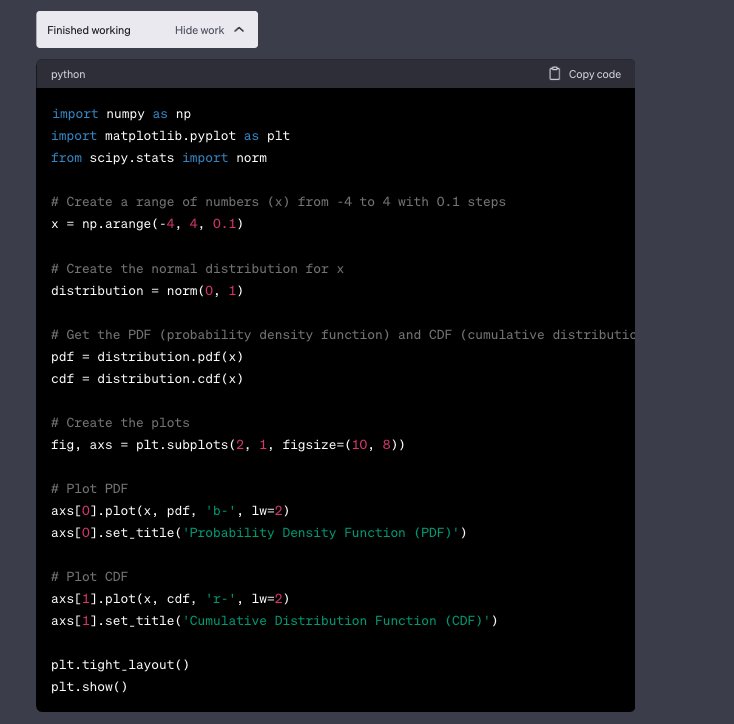Click the comment starting 'Get the PDF'
The height and width of the screenshot is (724, 734).
tap(343, 335)
